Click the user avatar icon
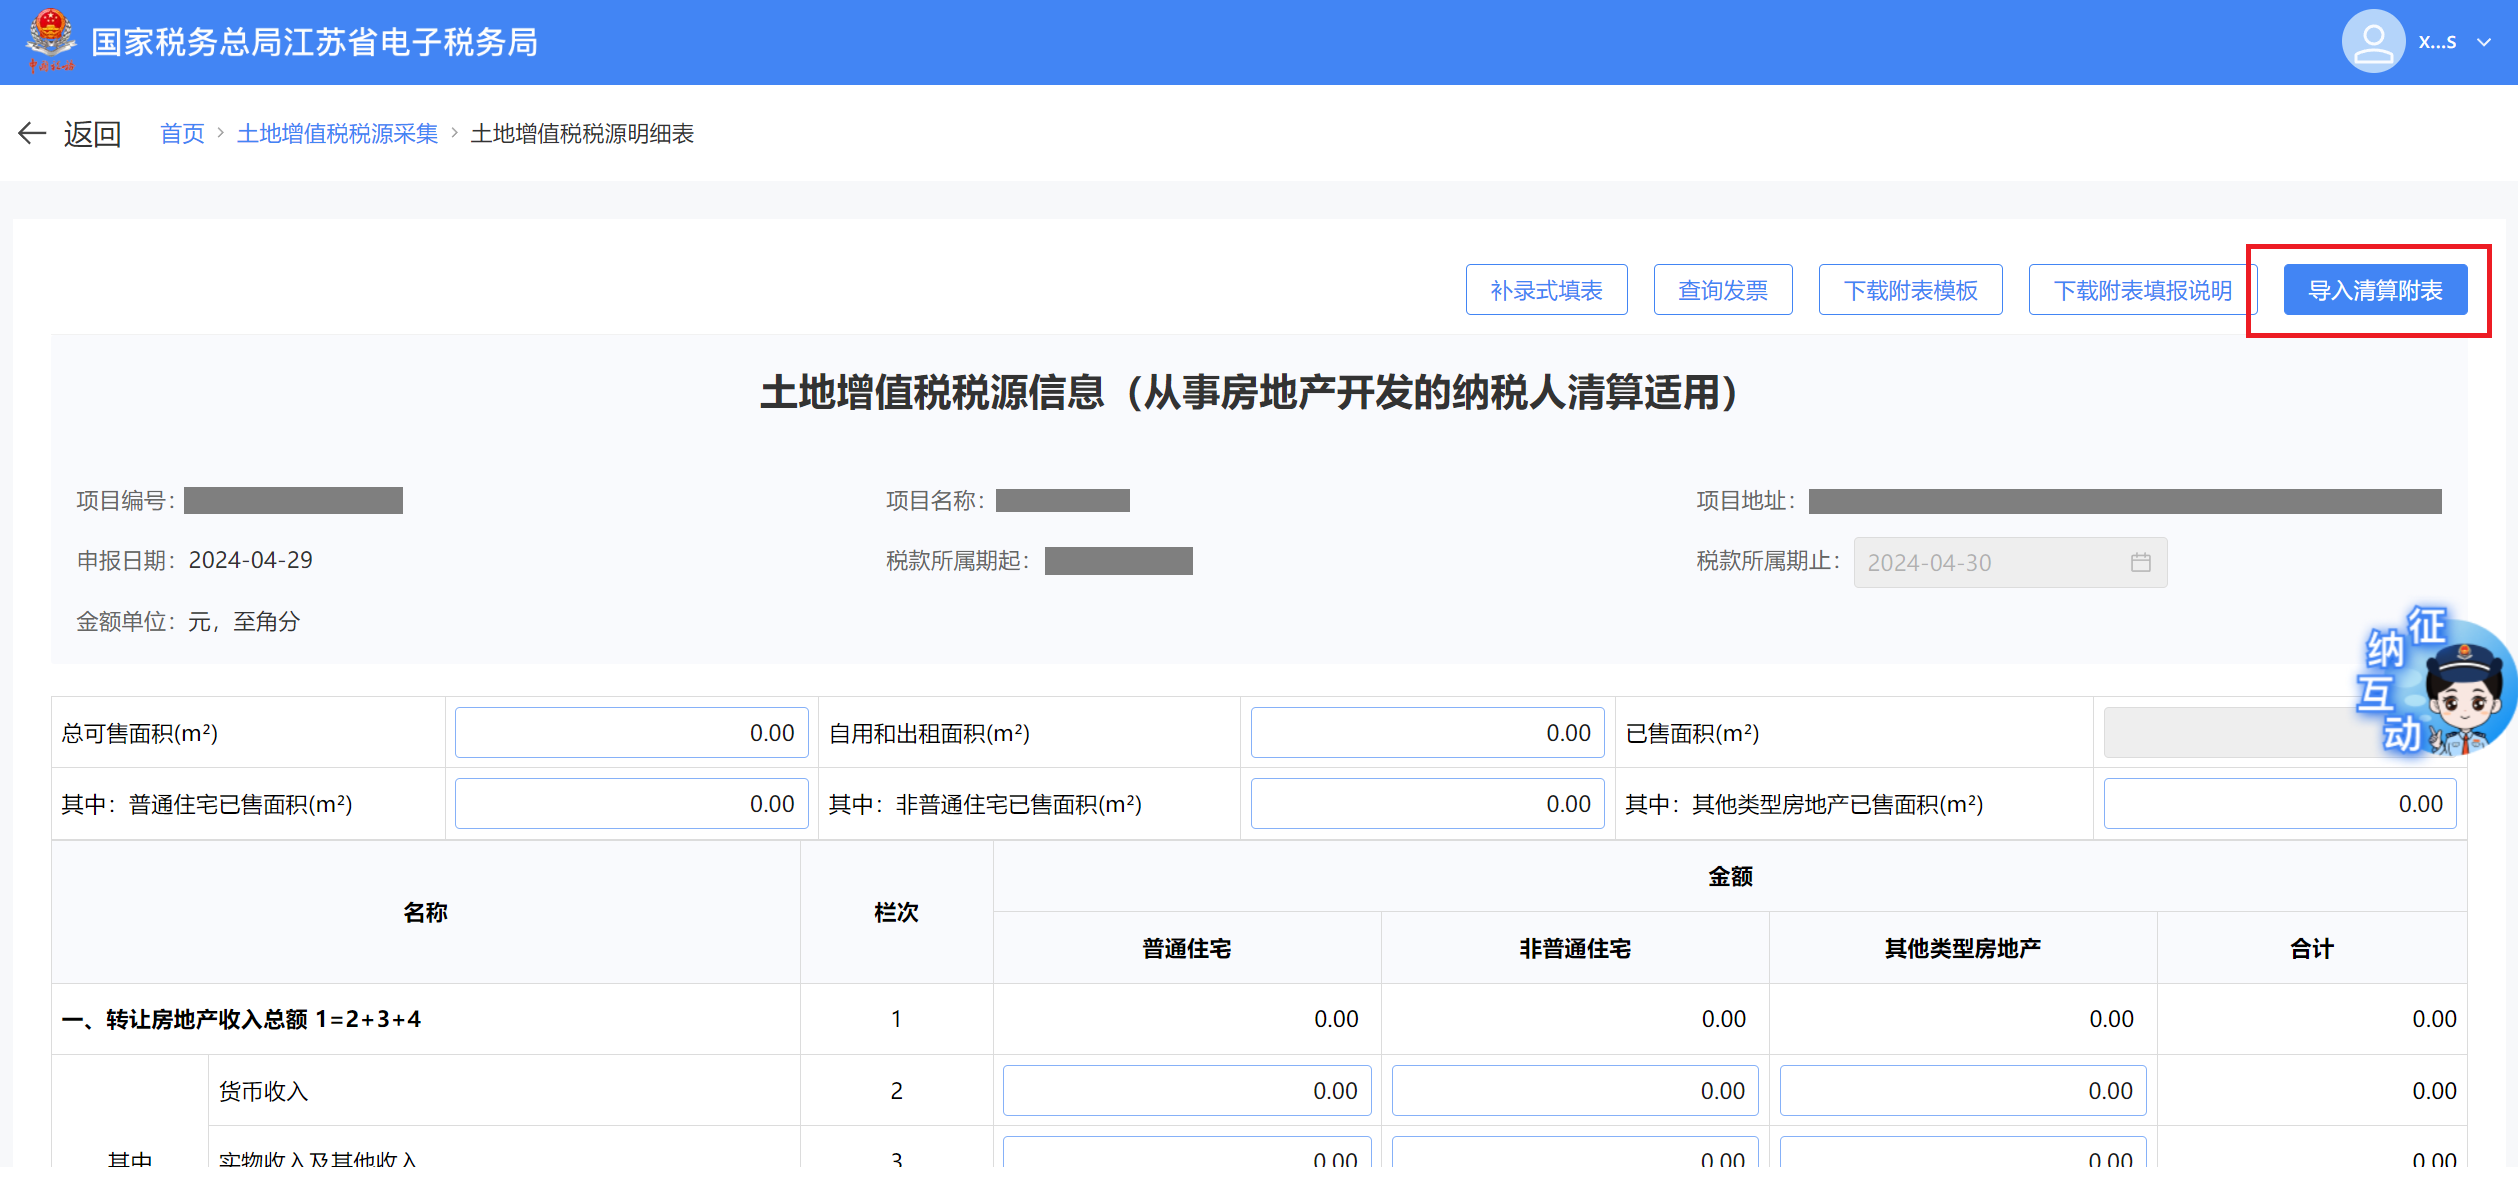2518x1192 pixels. [2372, 42]
